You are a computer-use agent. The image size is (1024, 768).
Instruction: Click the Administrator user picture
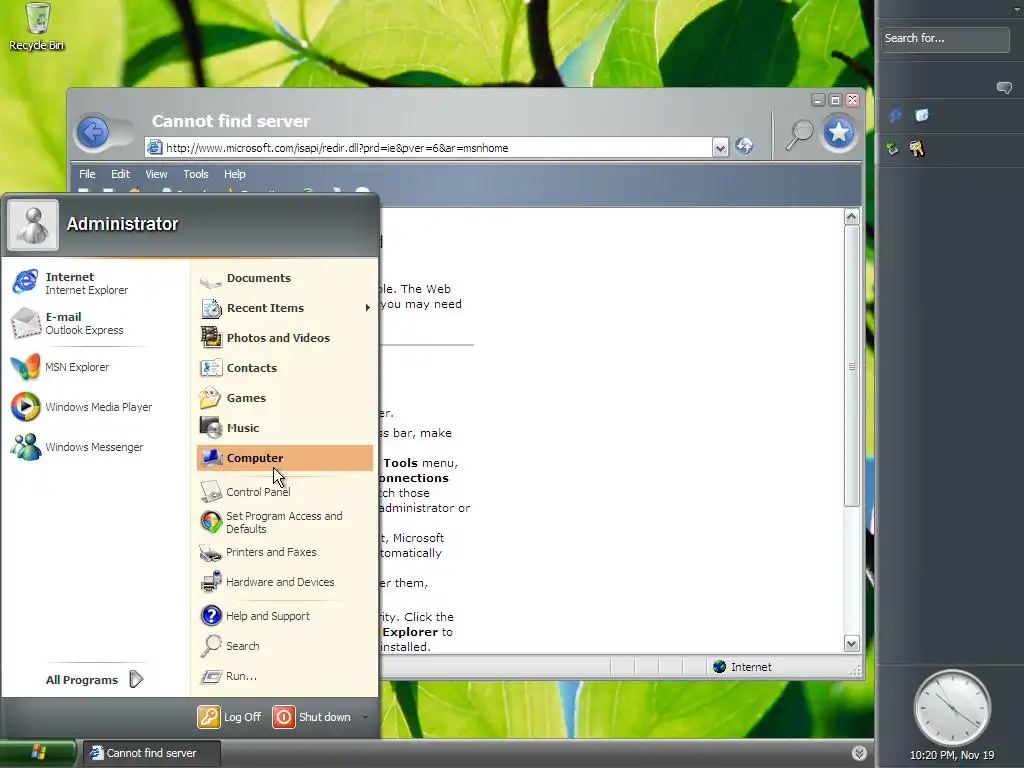coord(33,225)
